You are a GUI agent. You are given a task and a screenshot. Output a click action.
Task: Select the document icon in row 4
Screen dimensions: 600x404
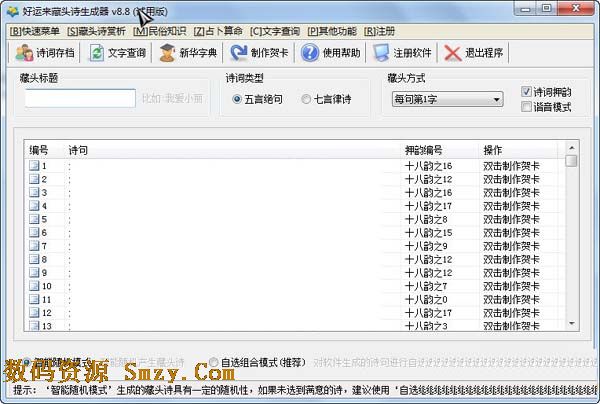(x=34, y=205)
